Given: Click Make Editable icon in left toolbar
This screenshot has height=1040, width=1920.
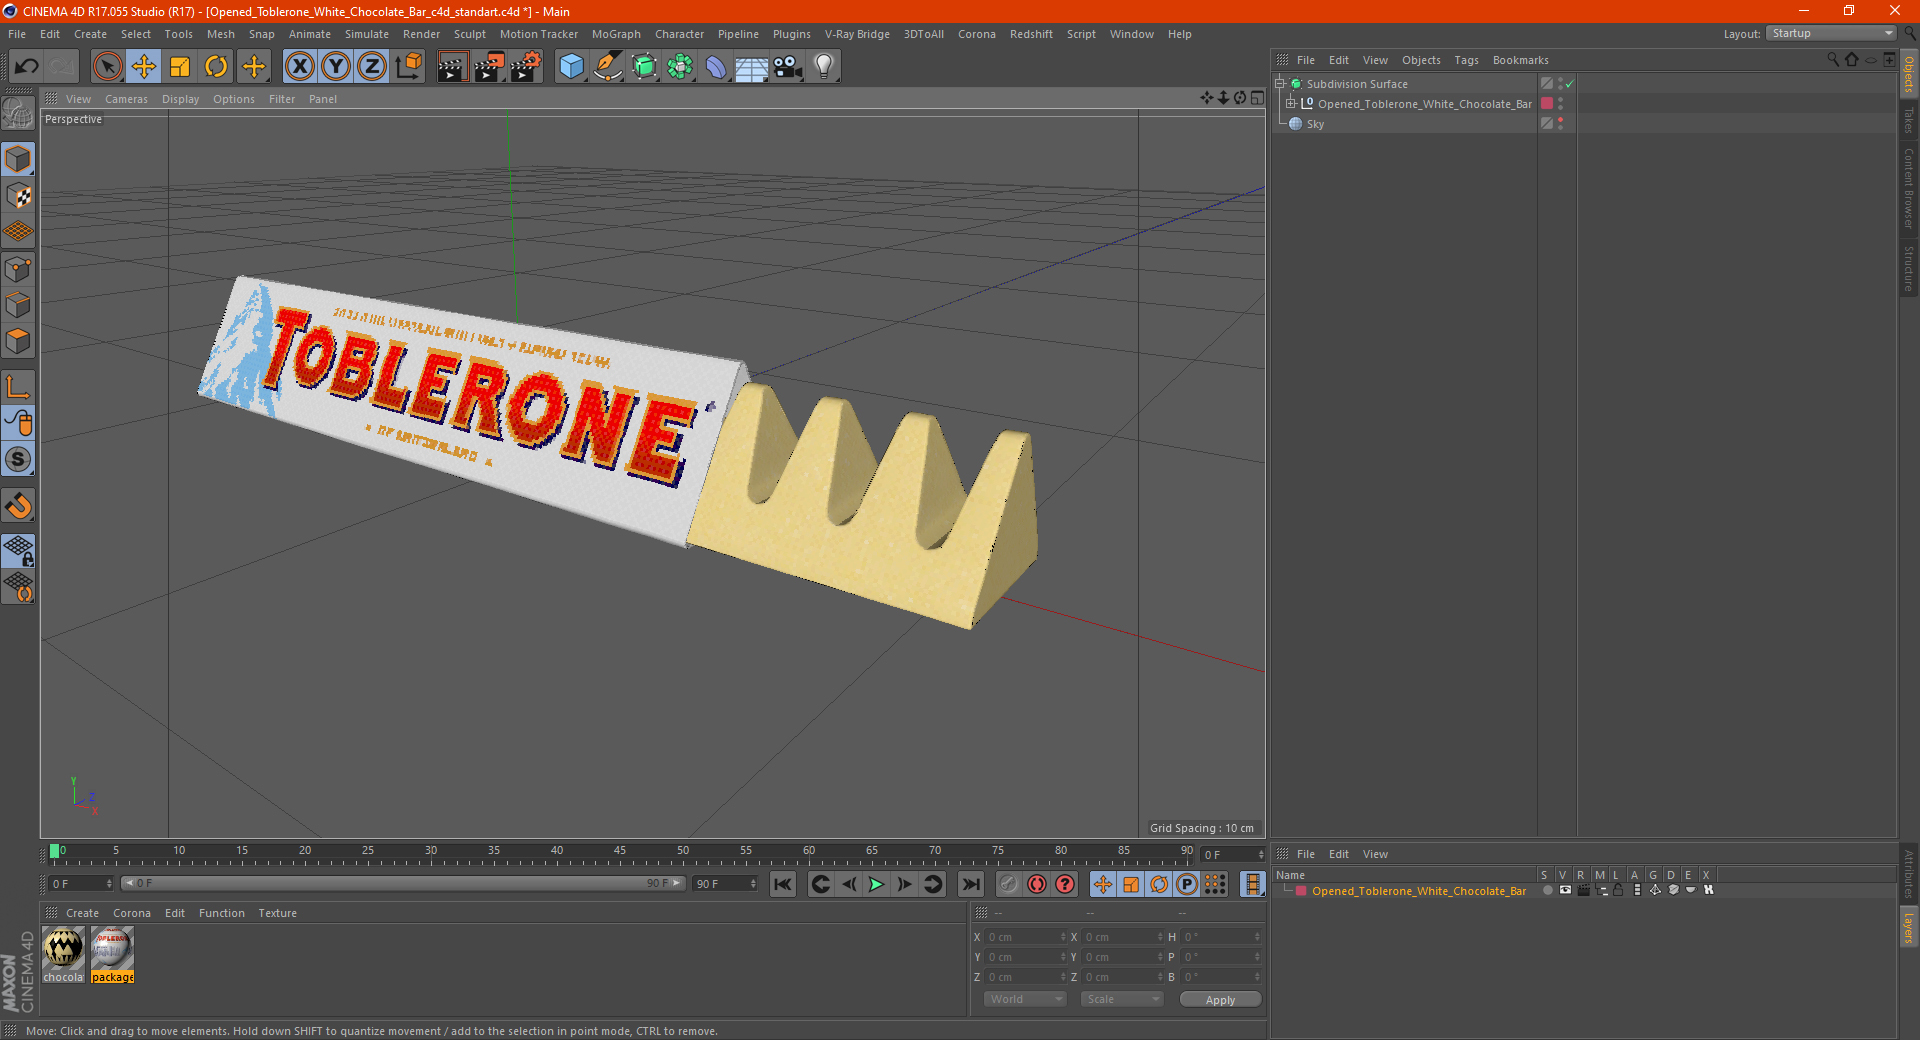Looking at the screenshot, I should [18, 114].
